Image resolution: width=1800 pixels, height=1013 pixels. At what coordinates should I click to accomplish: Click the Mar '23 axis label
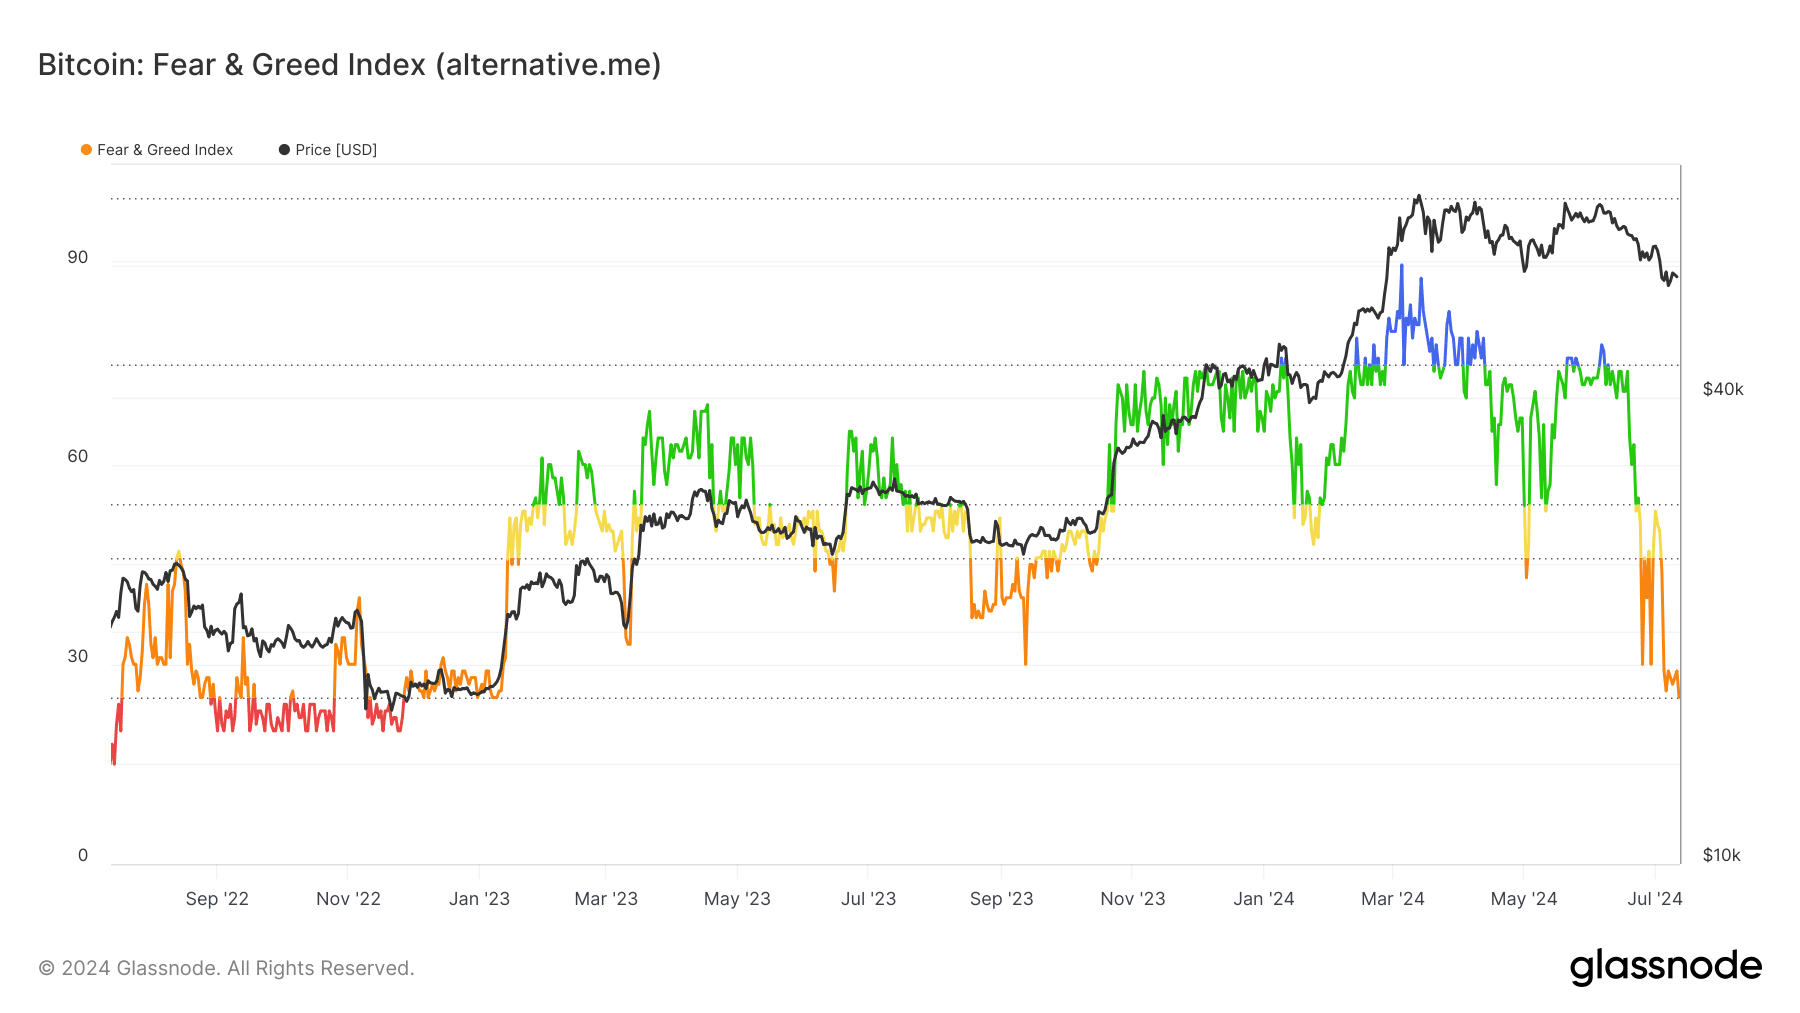coord(606,899)
